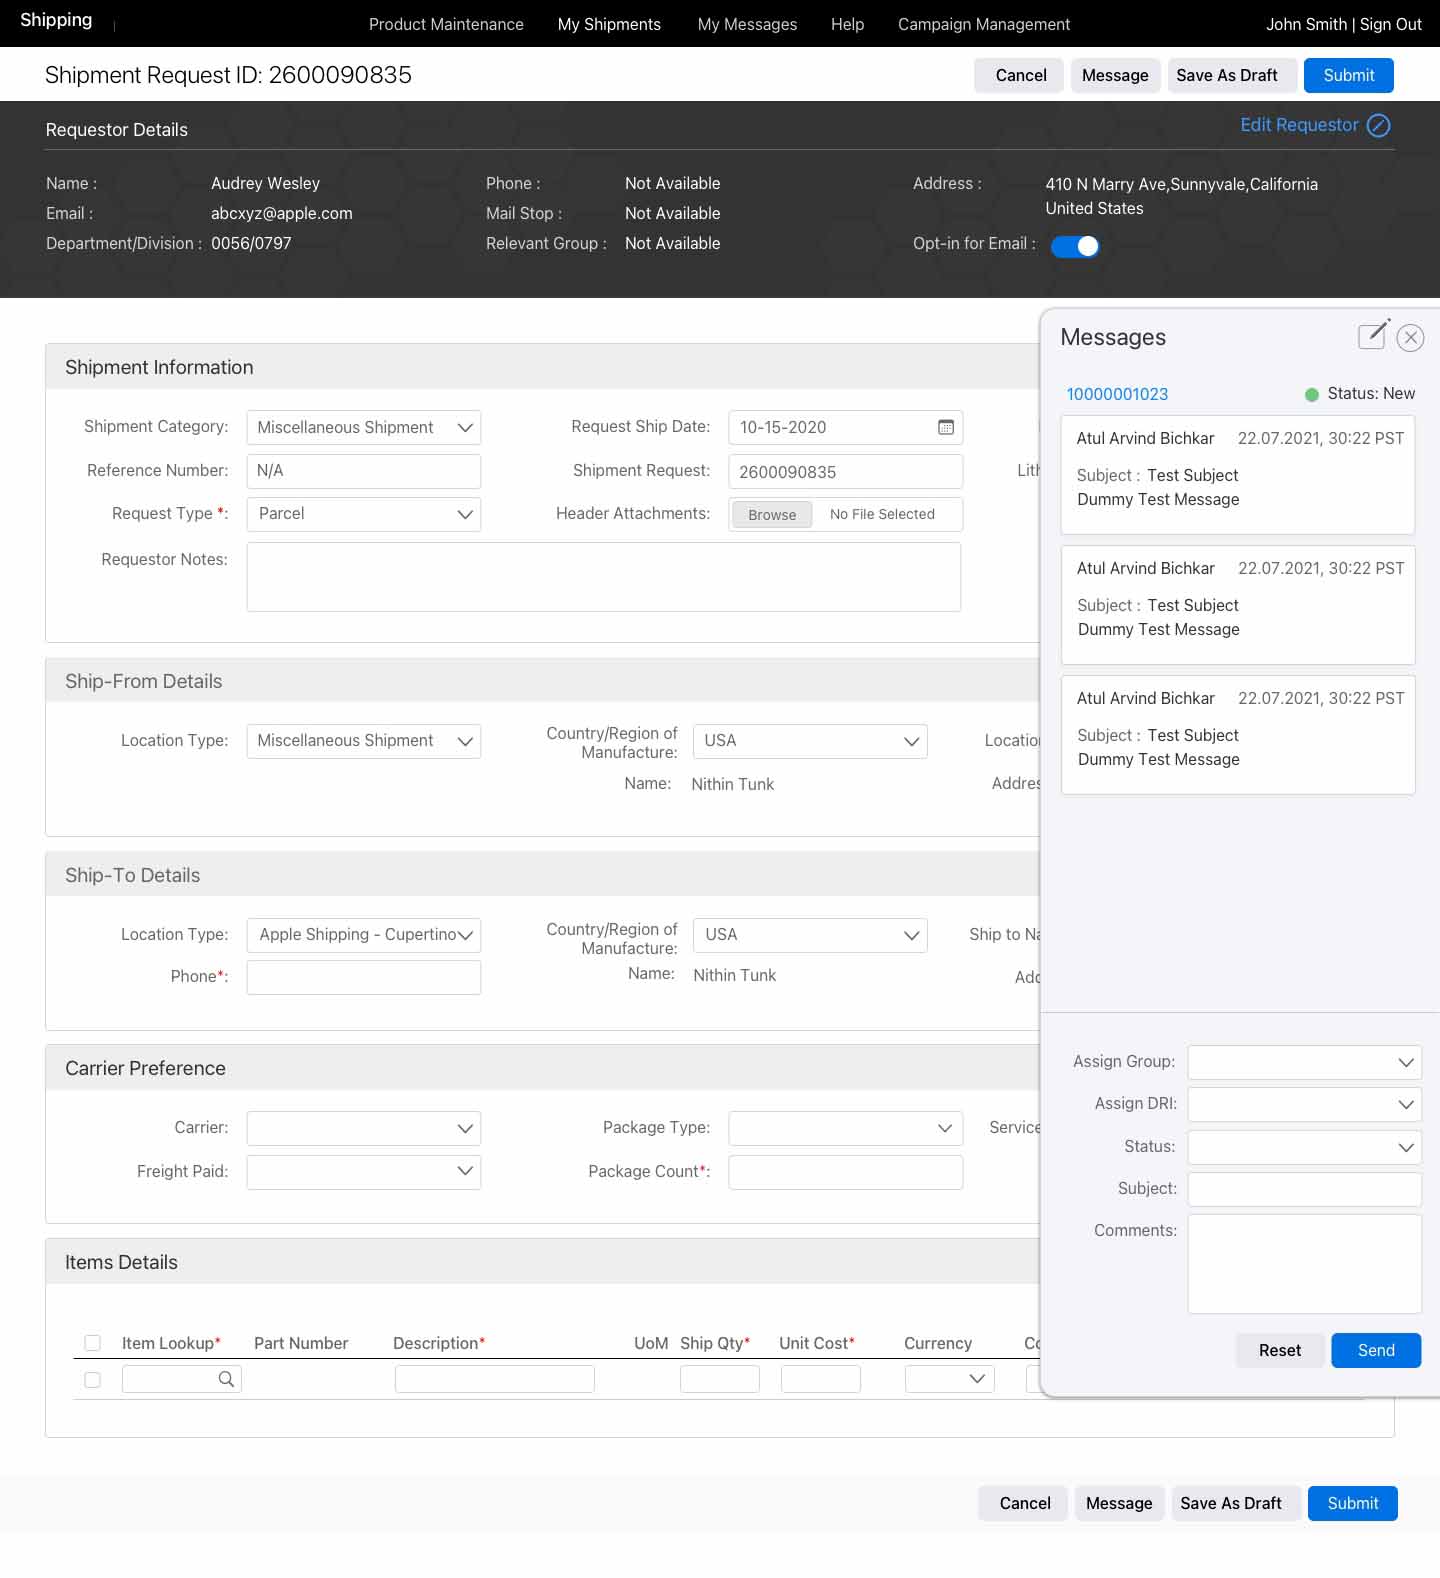Click the Browse header attachments button
The image size is (1440, 1578).
(772, 515)
